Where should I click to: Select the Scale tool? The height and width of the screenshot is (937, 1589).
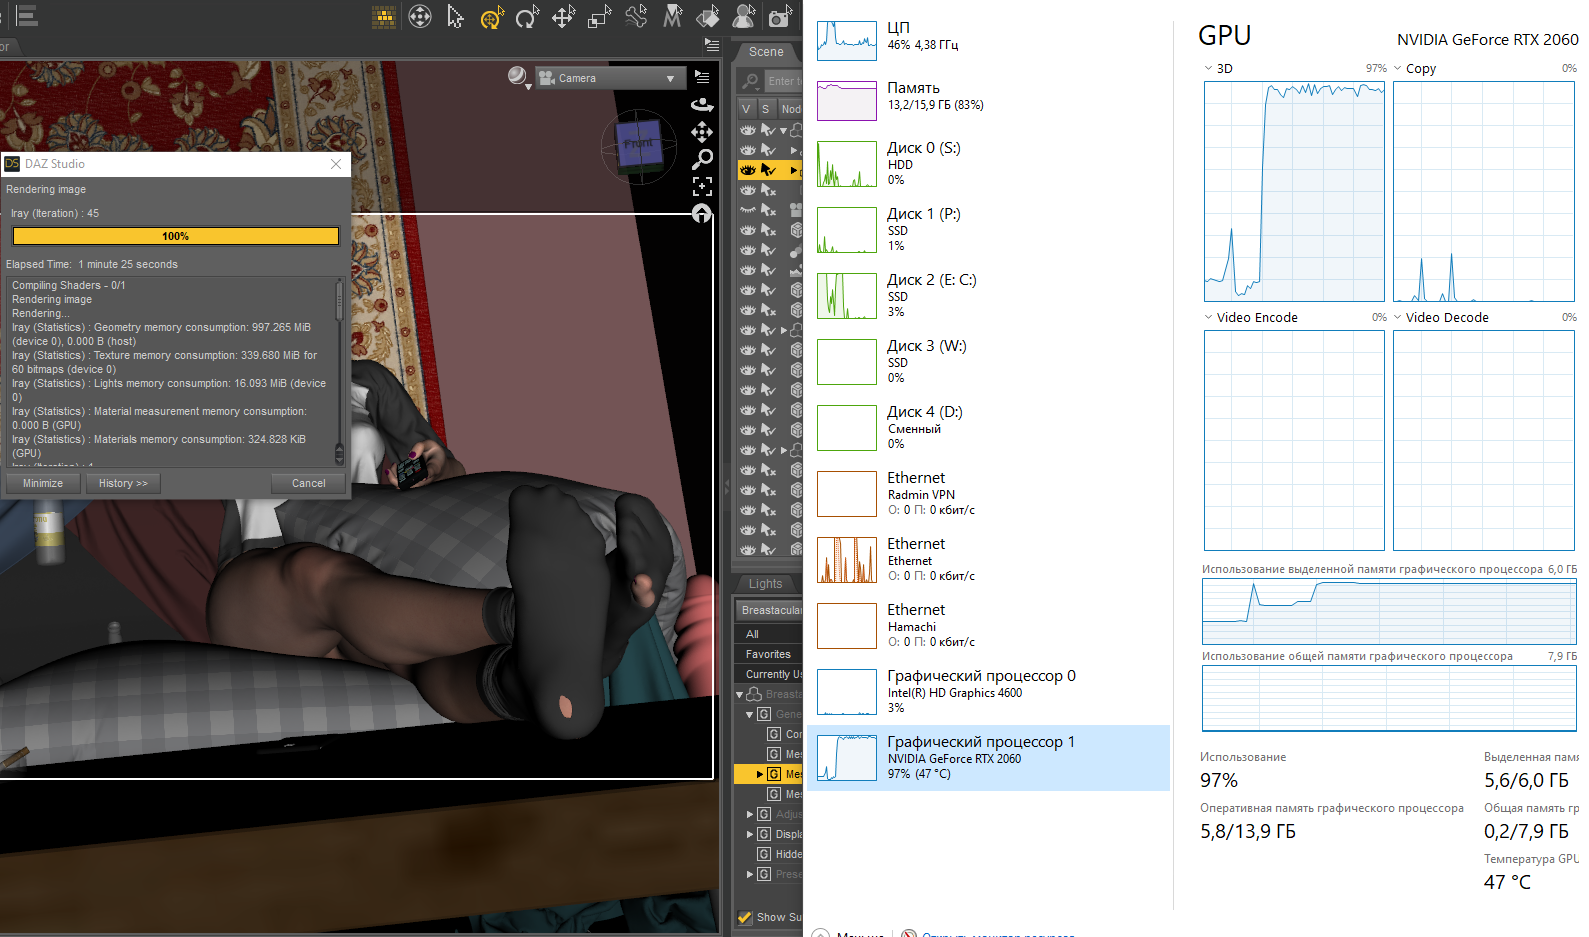(599, 17)
